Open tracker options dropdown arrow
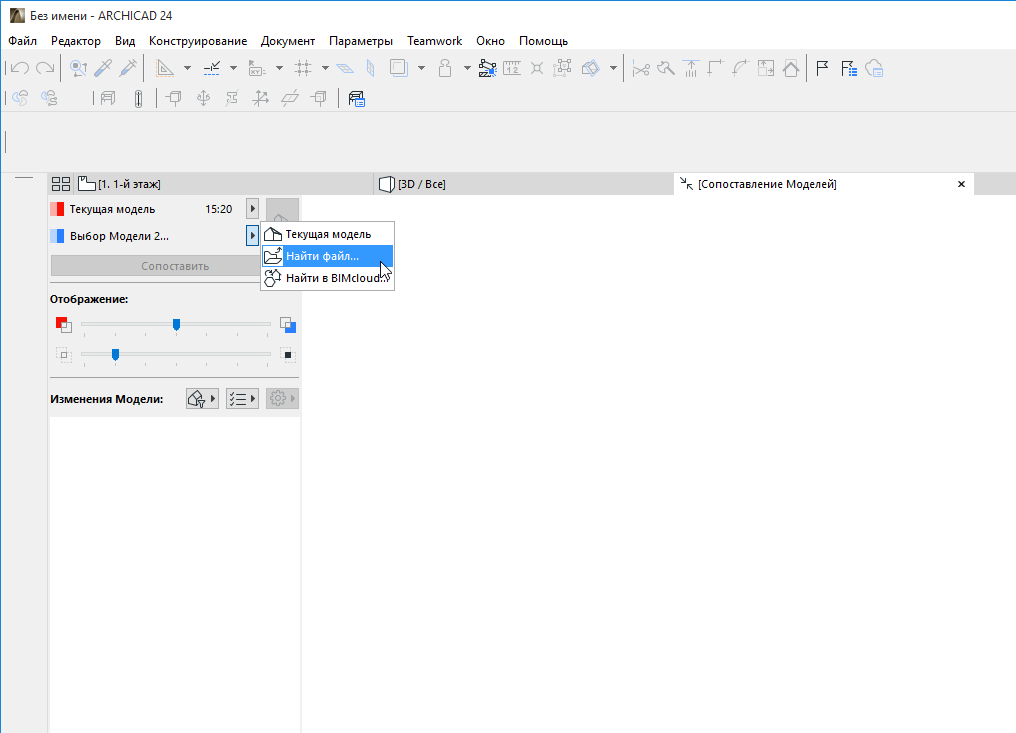The height and width of the screenshot is (733, 1016). (x=279, y=68)
